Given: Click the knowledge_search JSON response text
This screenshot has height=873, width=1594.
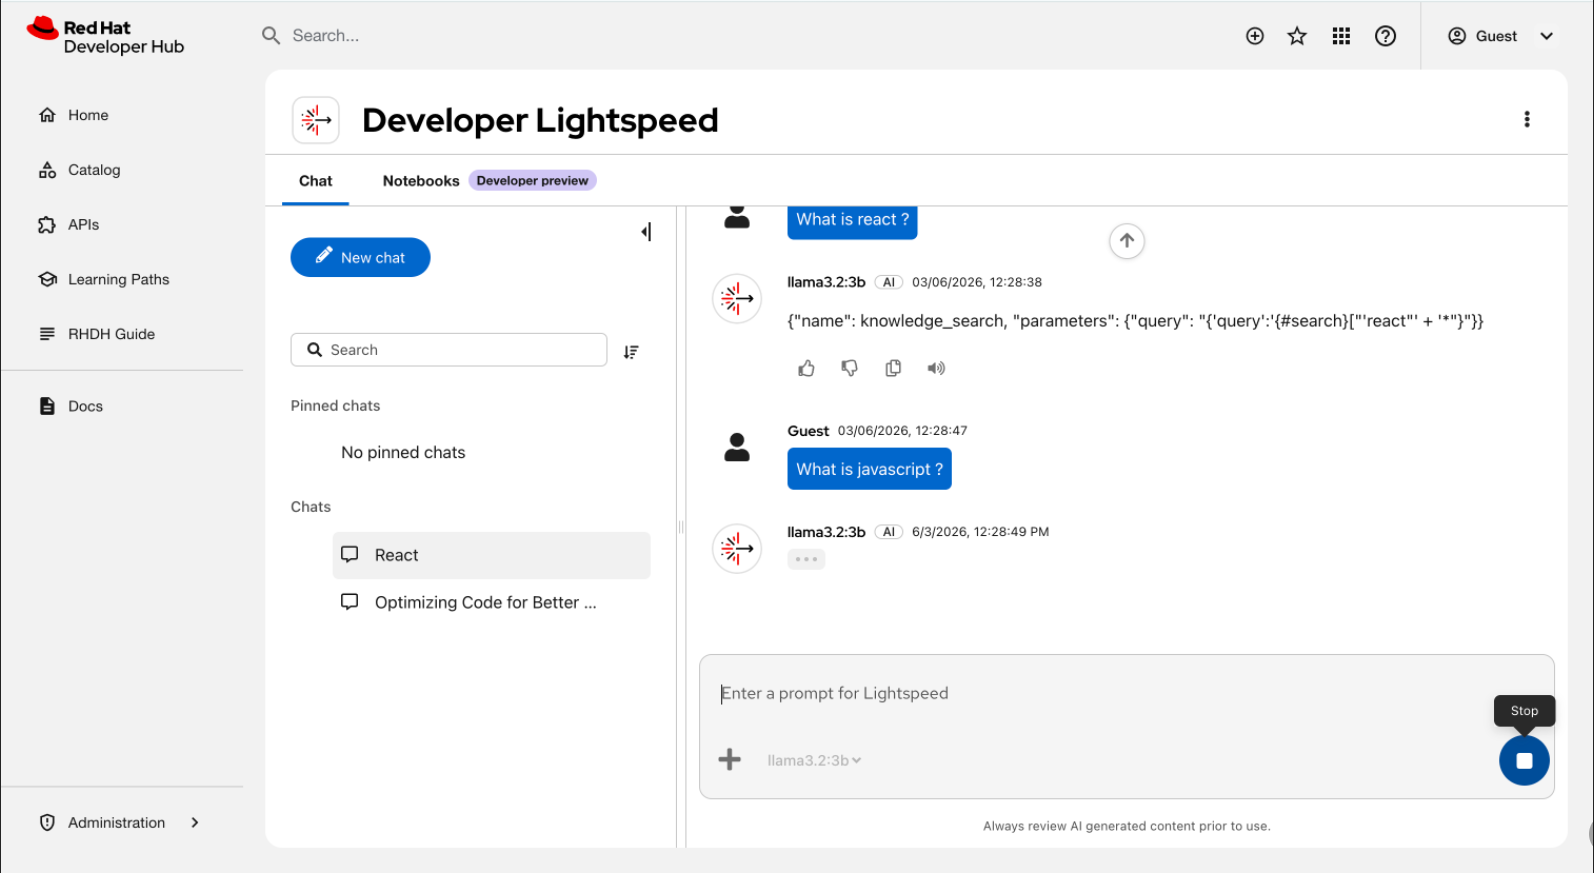Looking at the screenshot, I should pyautogui.click(x=1135, y=321).
